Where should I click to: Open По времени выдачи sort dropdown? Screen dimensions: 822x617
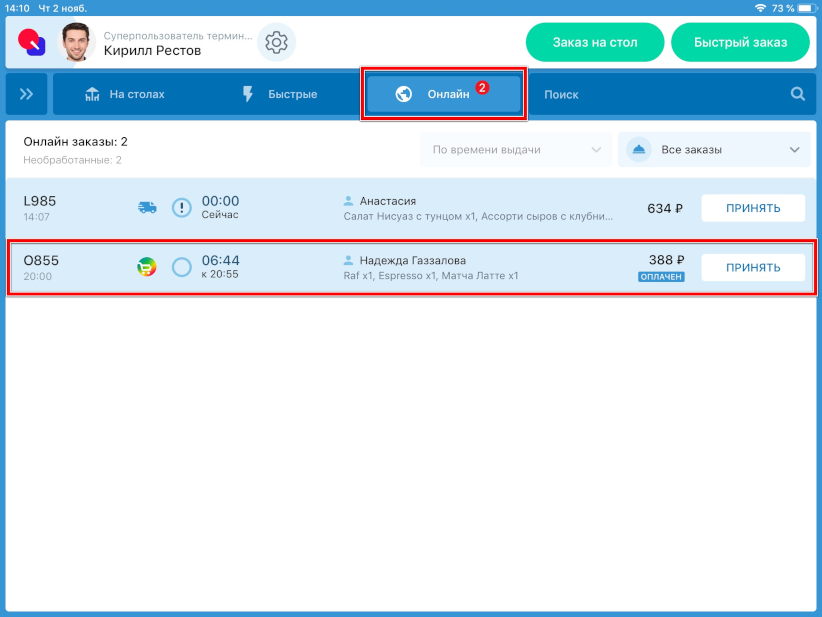tap(516, 150)
